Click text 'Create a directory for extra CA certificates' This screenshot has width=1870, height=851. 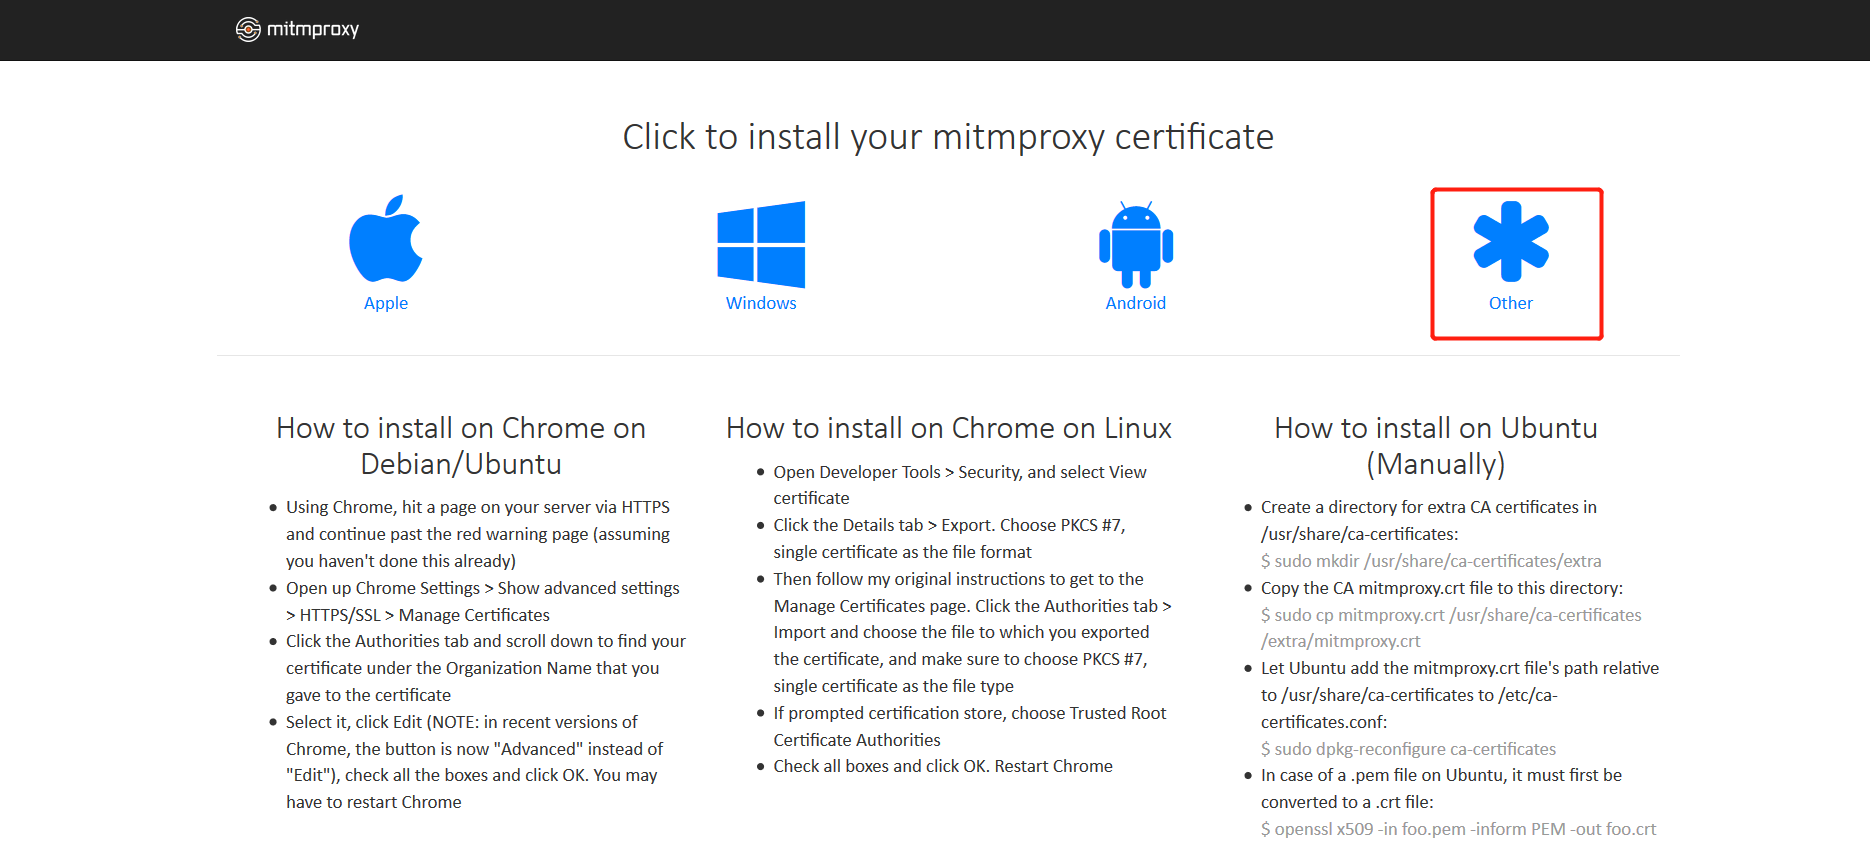tap(1420, 507)
